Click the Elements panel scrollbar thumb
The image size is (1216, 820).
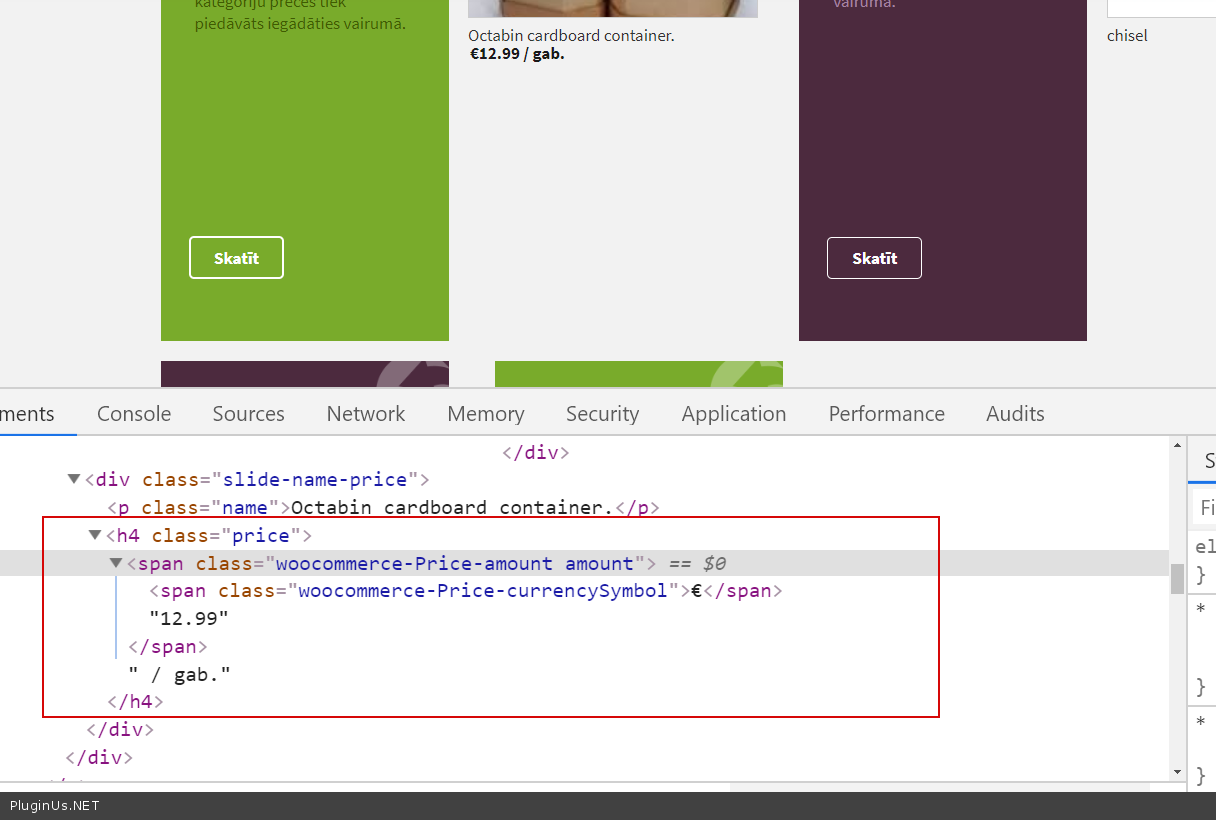[x=1177, y=578]
